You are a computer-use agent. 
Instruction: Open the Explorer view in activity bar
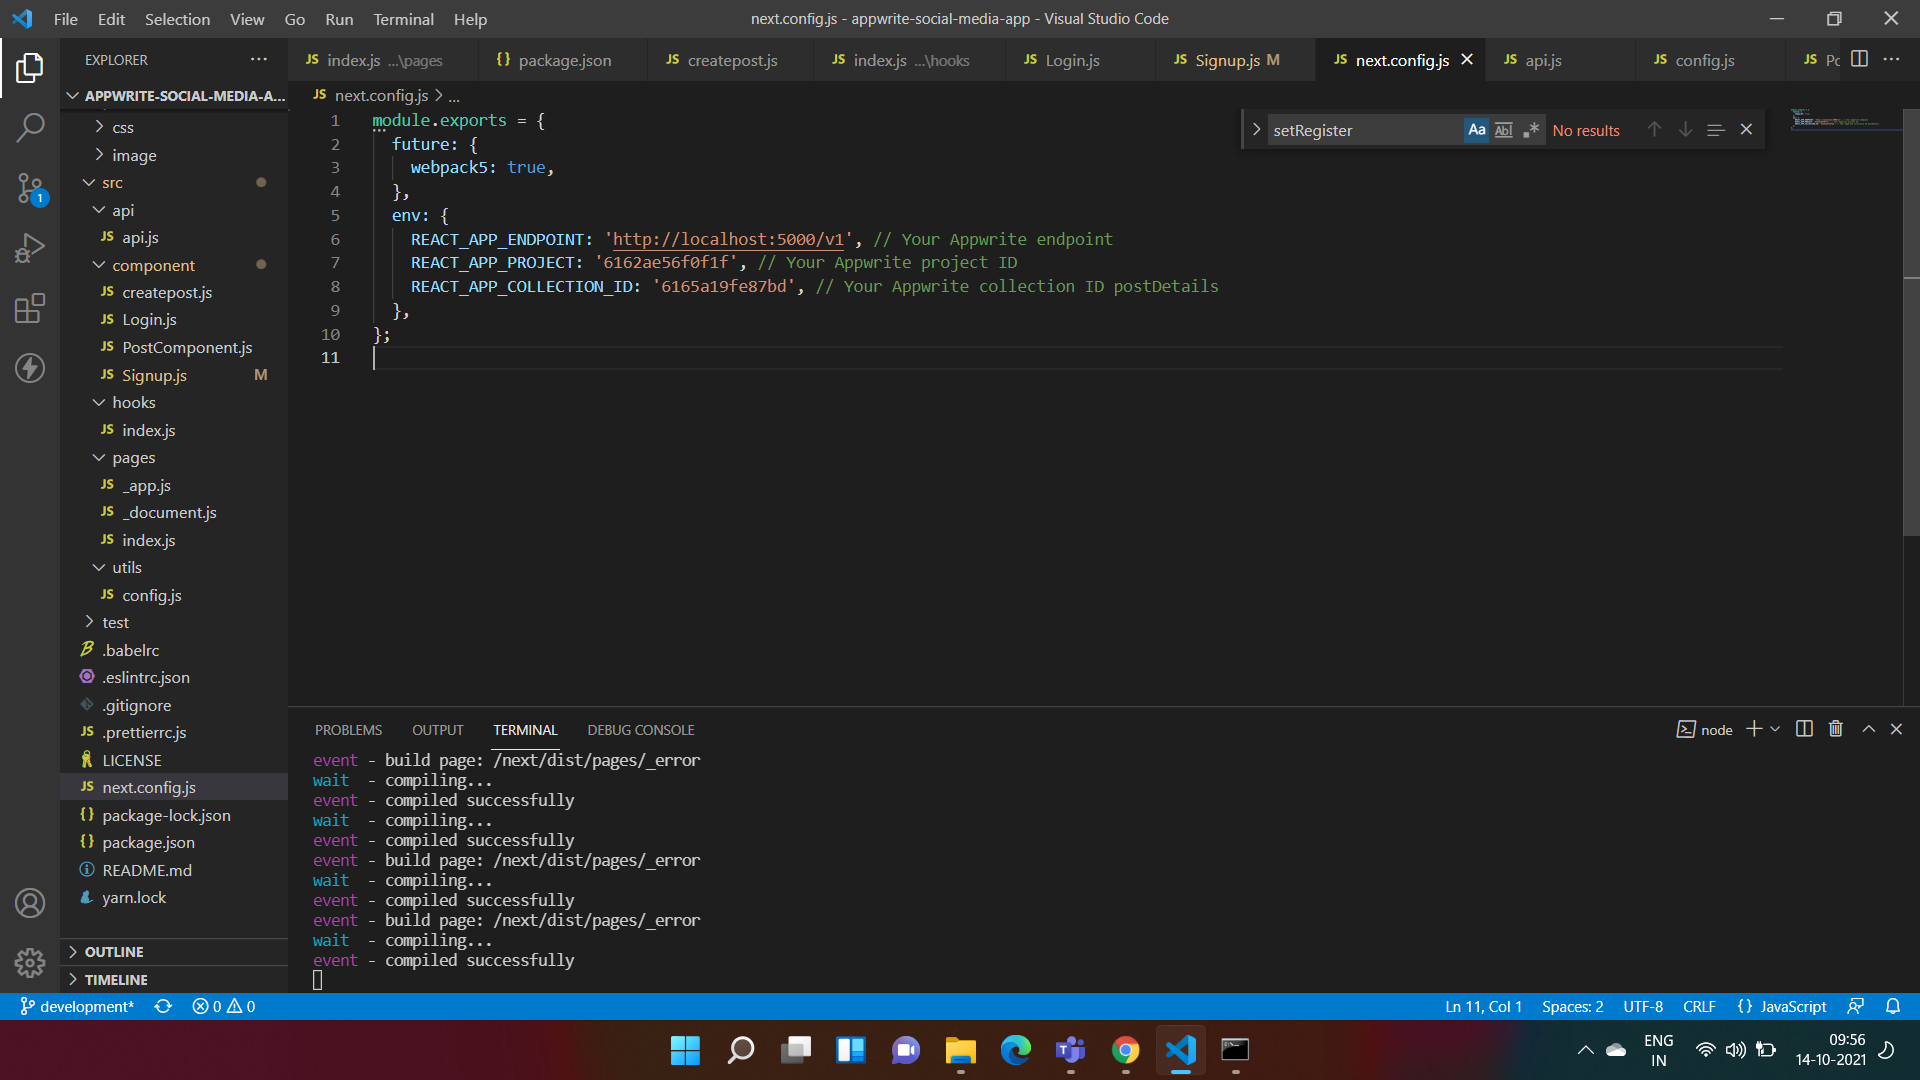[x=30, y=68]
